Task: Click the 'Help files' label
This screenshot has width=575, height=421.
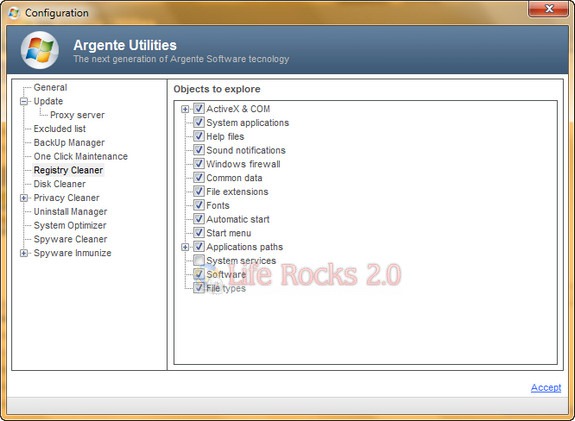Action: click(225, 136)
